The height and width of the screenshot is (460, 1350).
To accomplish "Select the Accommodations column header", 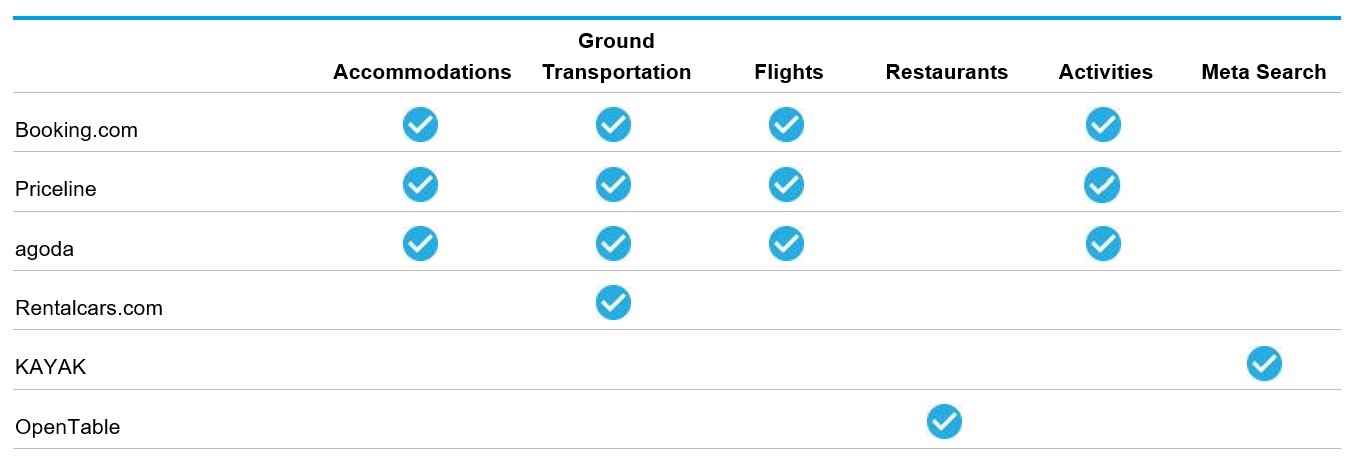I will click(422, 72).
